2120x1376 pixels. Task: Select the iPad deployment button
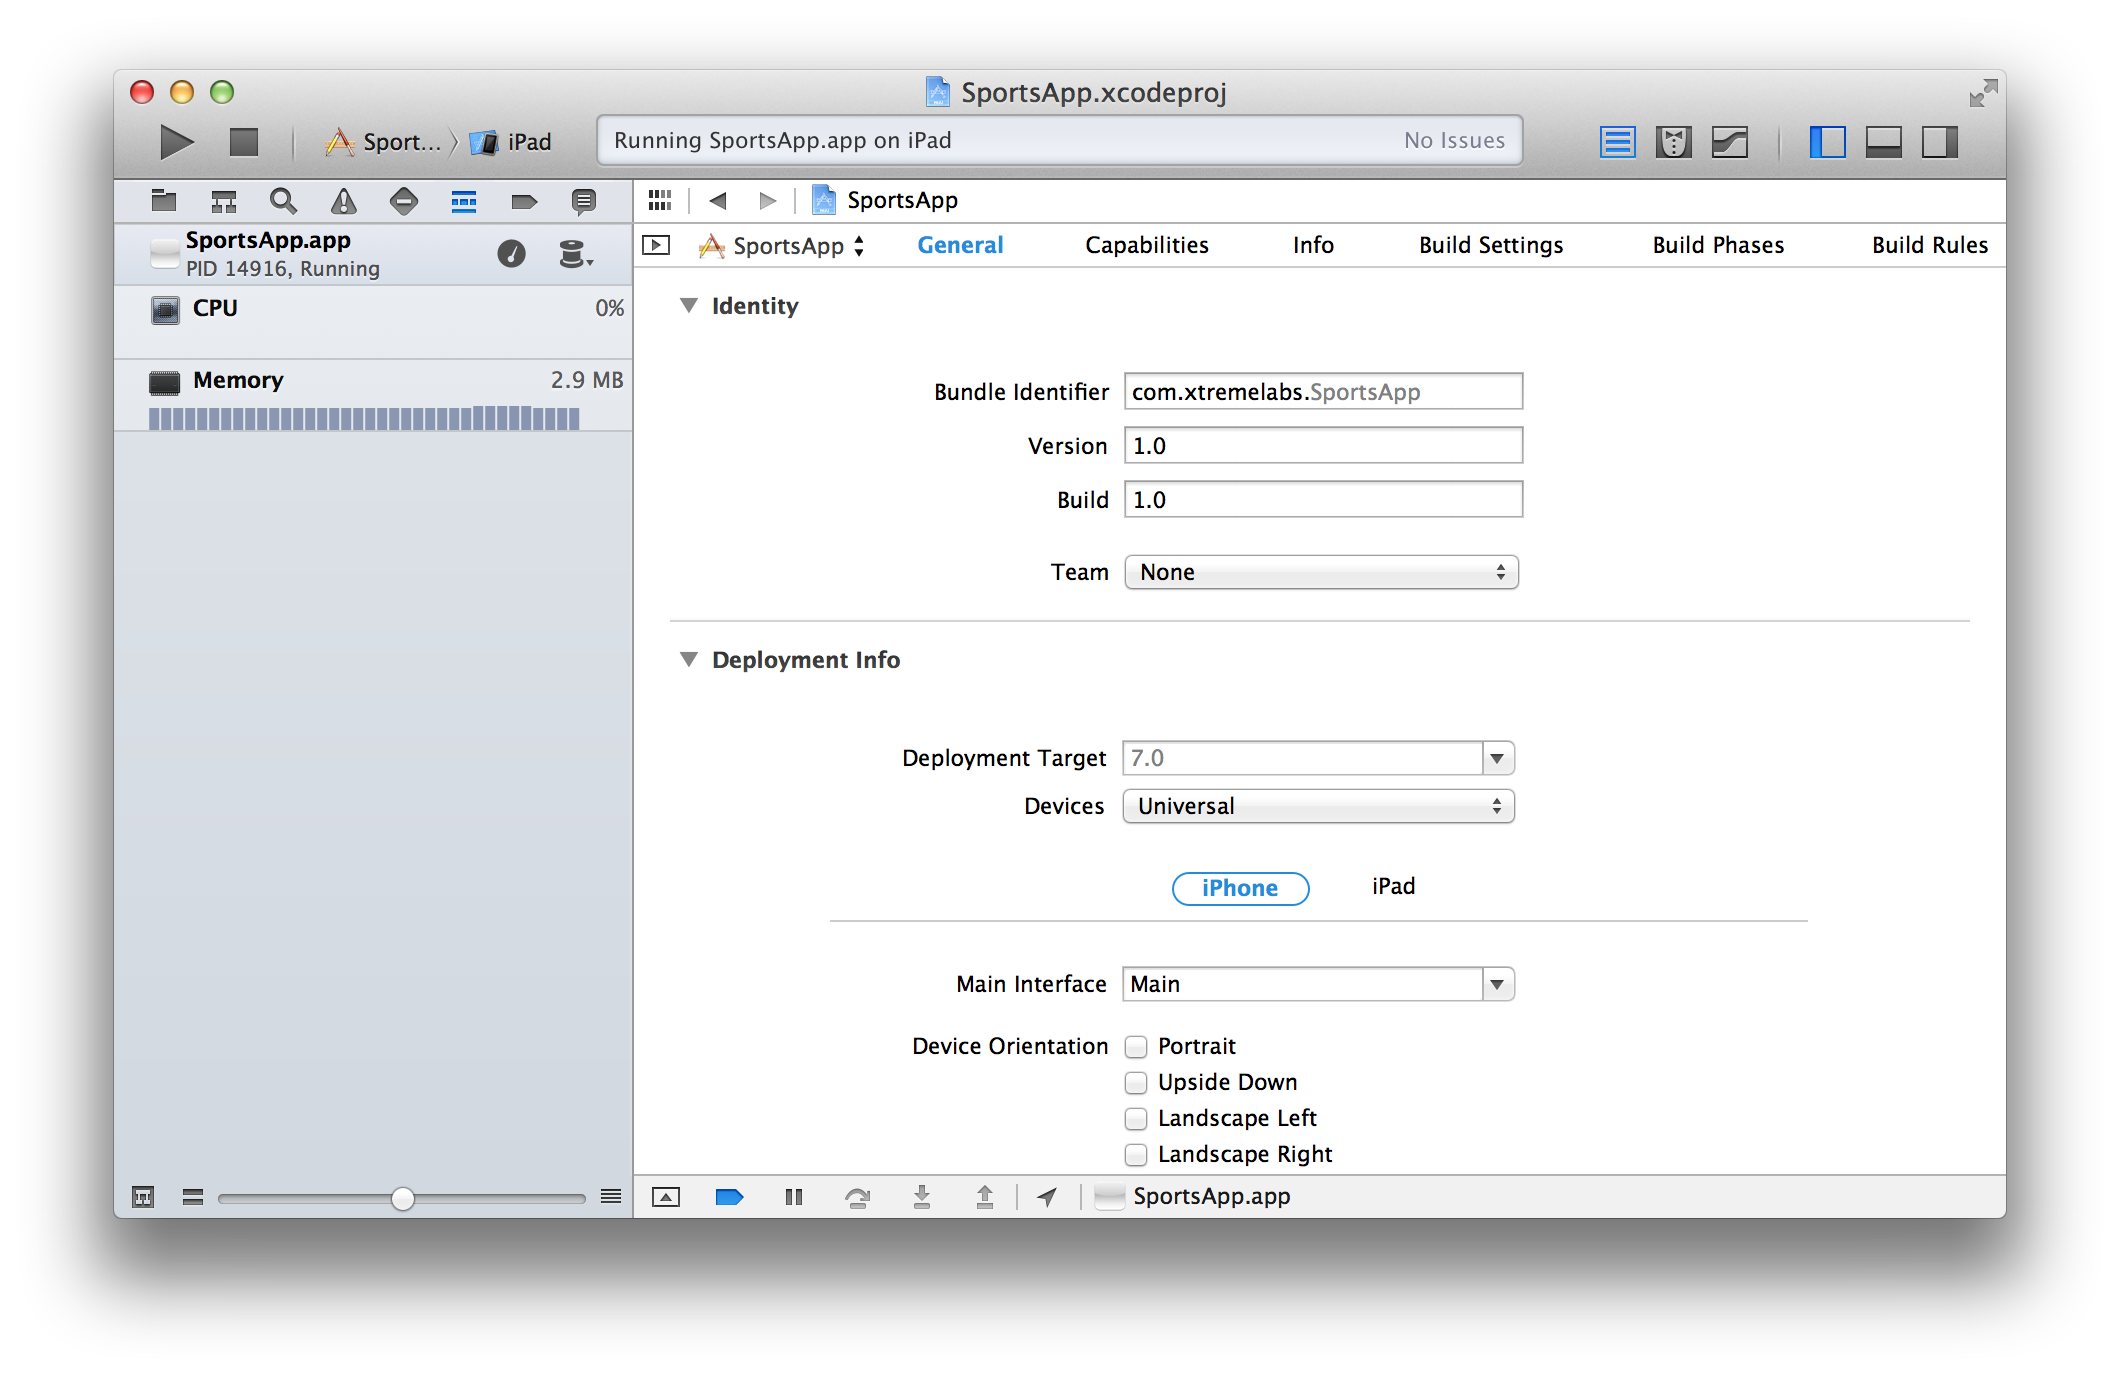[x=1393, y=886]
